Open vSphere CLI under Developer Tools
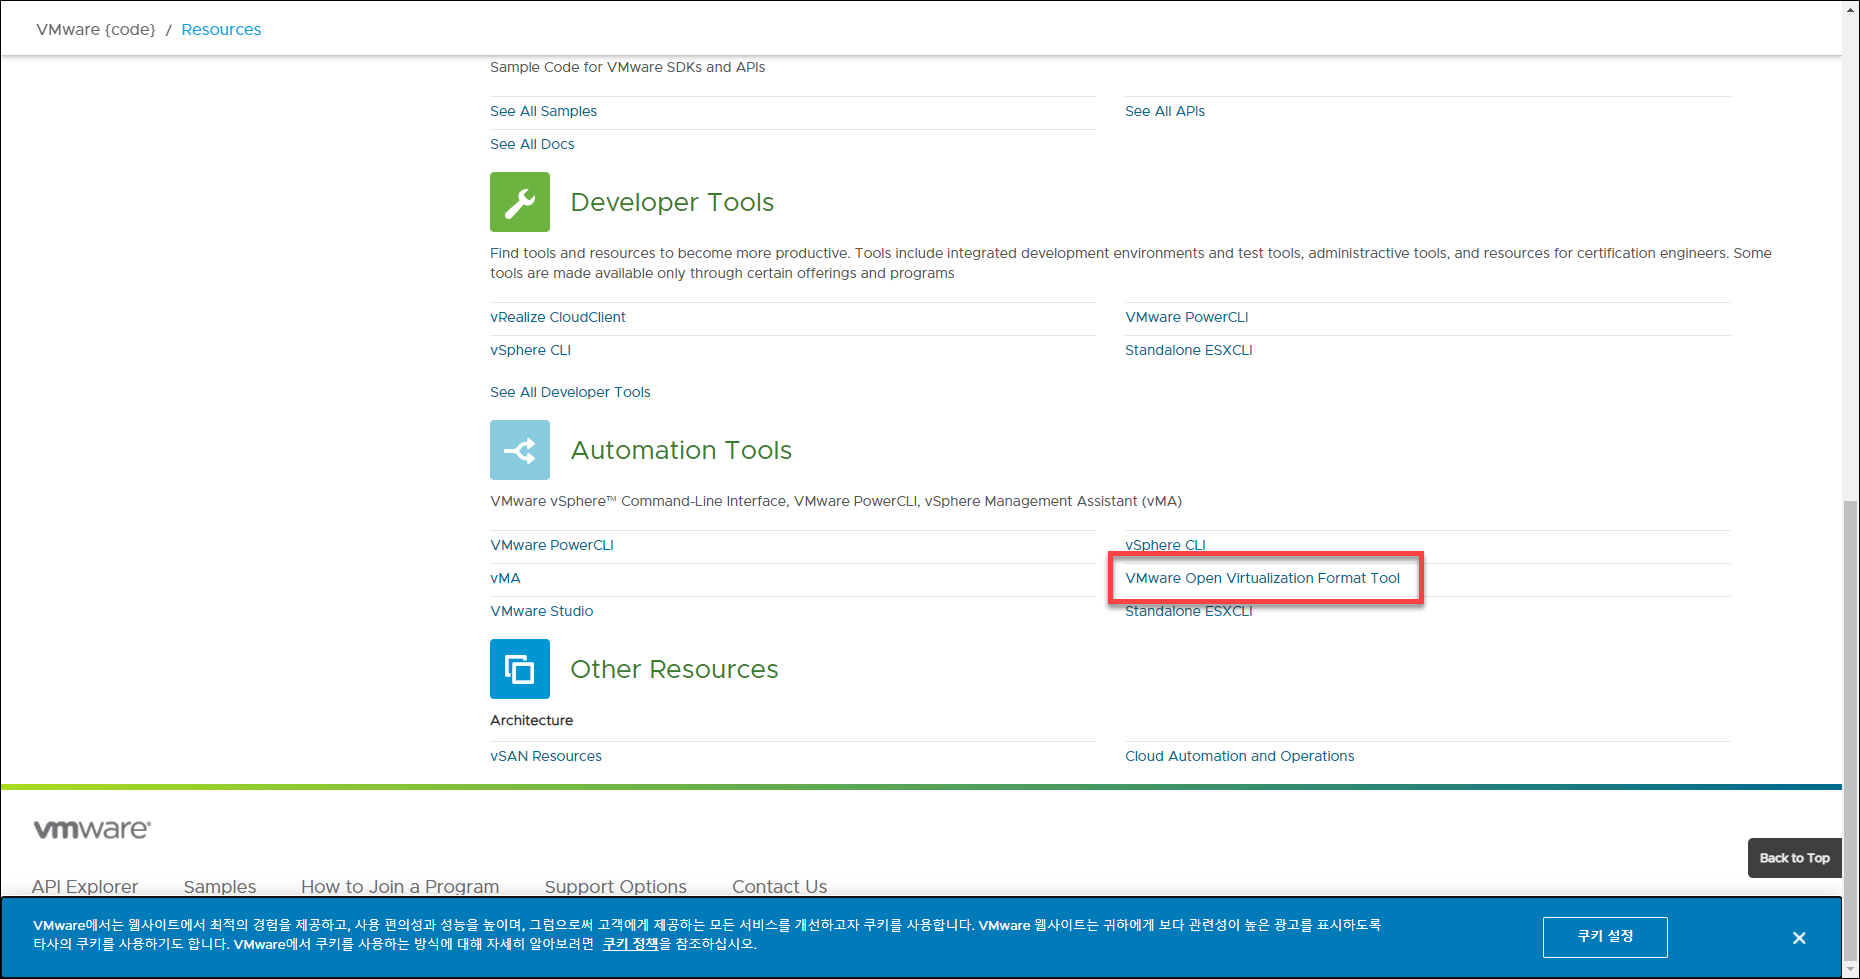 (x=530, y=350)
